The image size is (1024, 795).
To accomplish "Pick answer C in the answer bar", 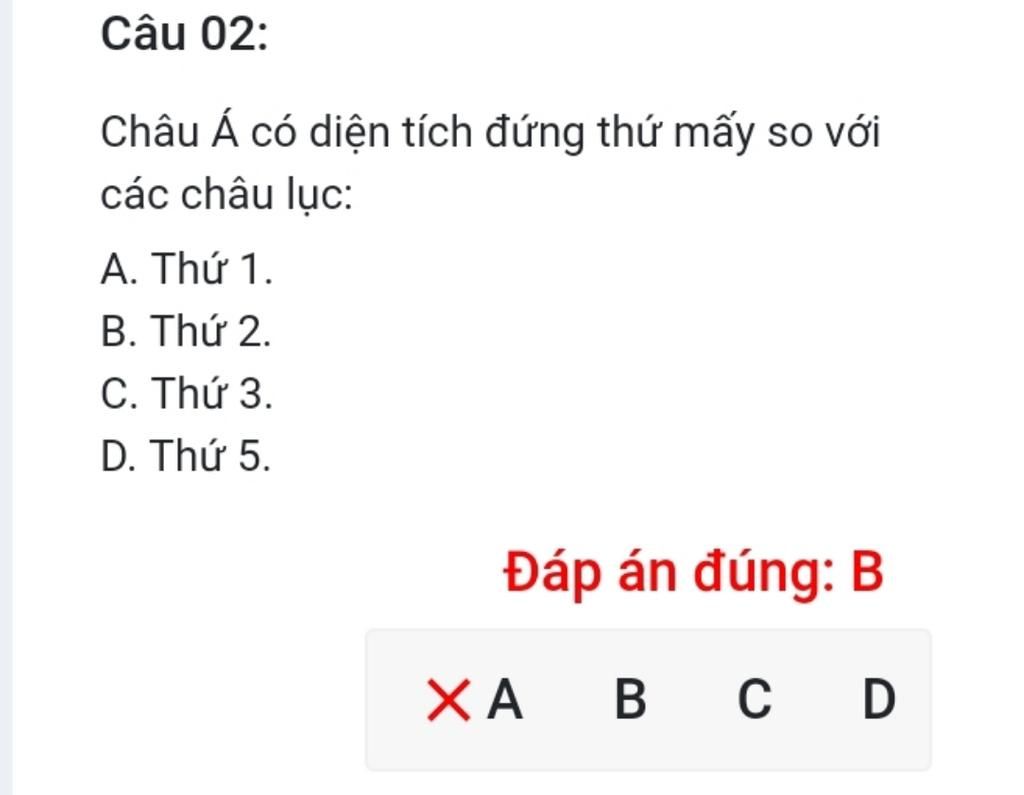I will click(754, 700).
